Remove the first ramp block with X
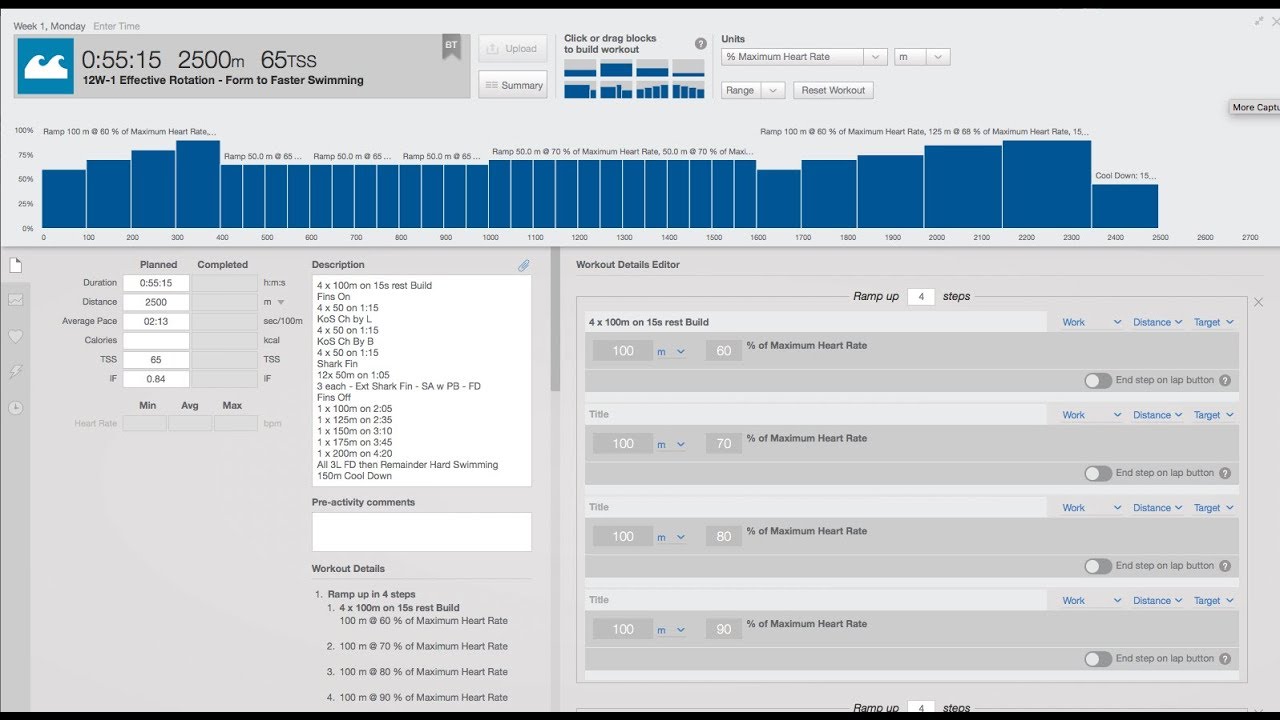1280x720 pixels. [1258, 302]
